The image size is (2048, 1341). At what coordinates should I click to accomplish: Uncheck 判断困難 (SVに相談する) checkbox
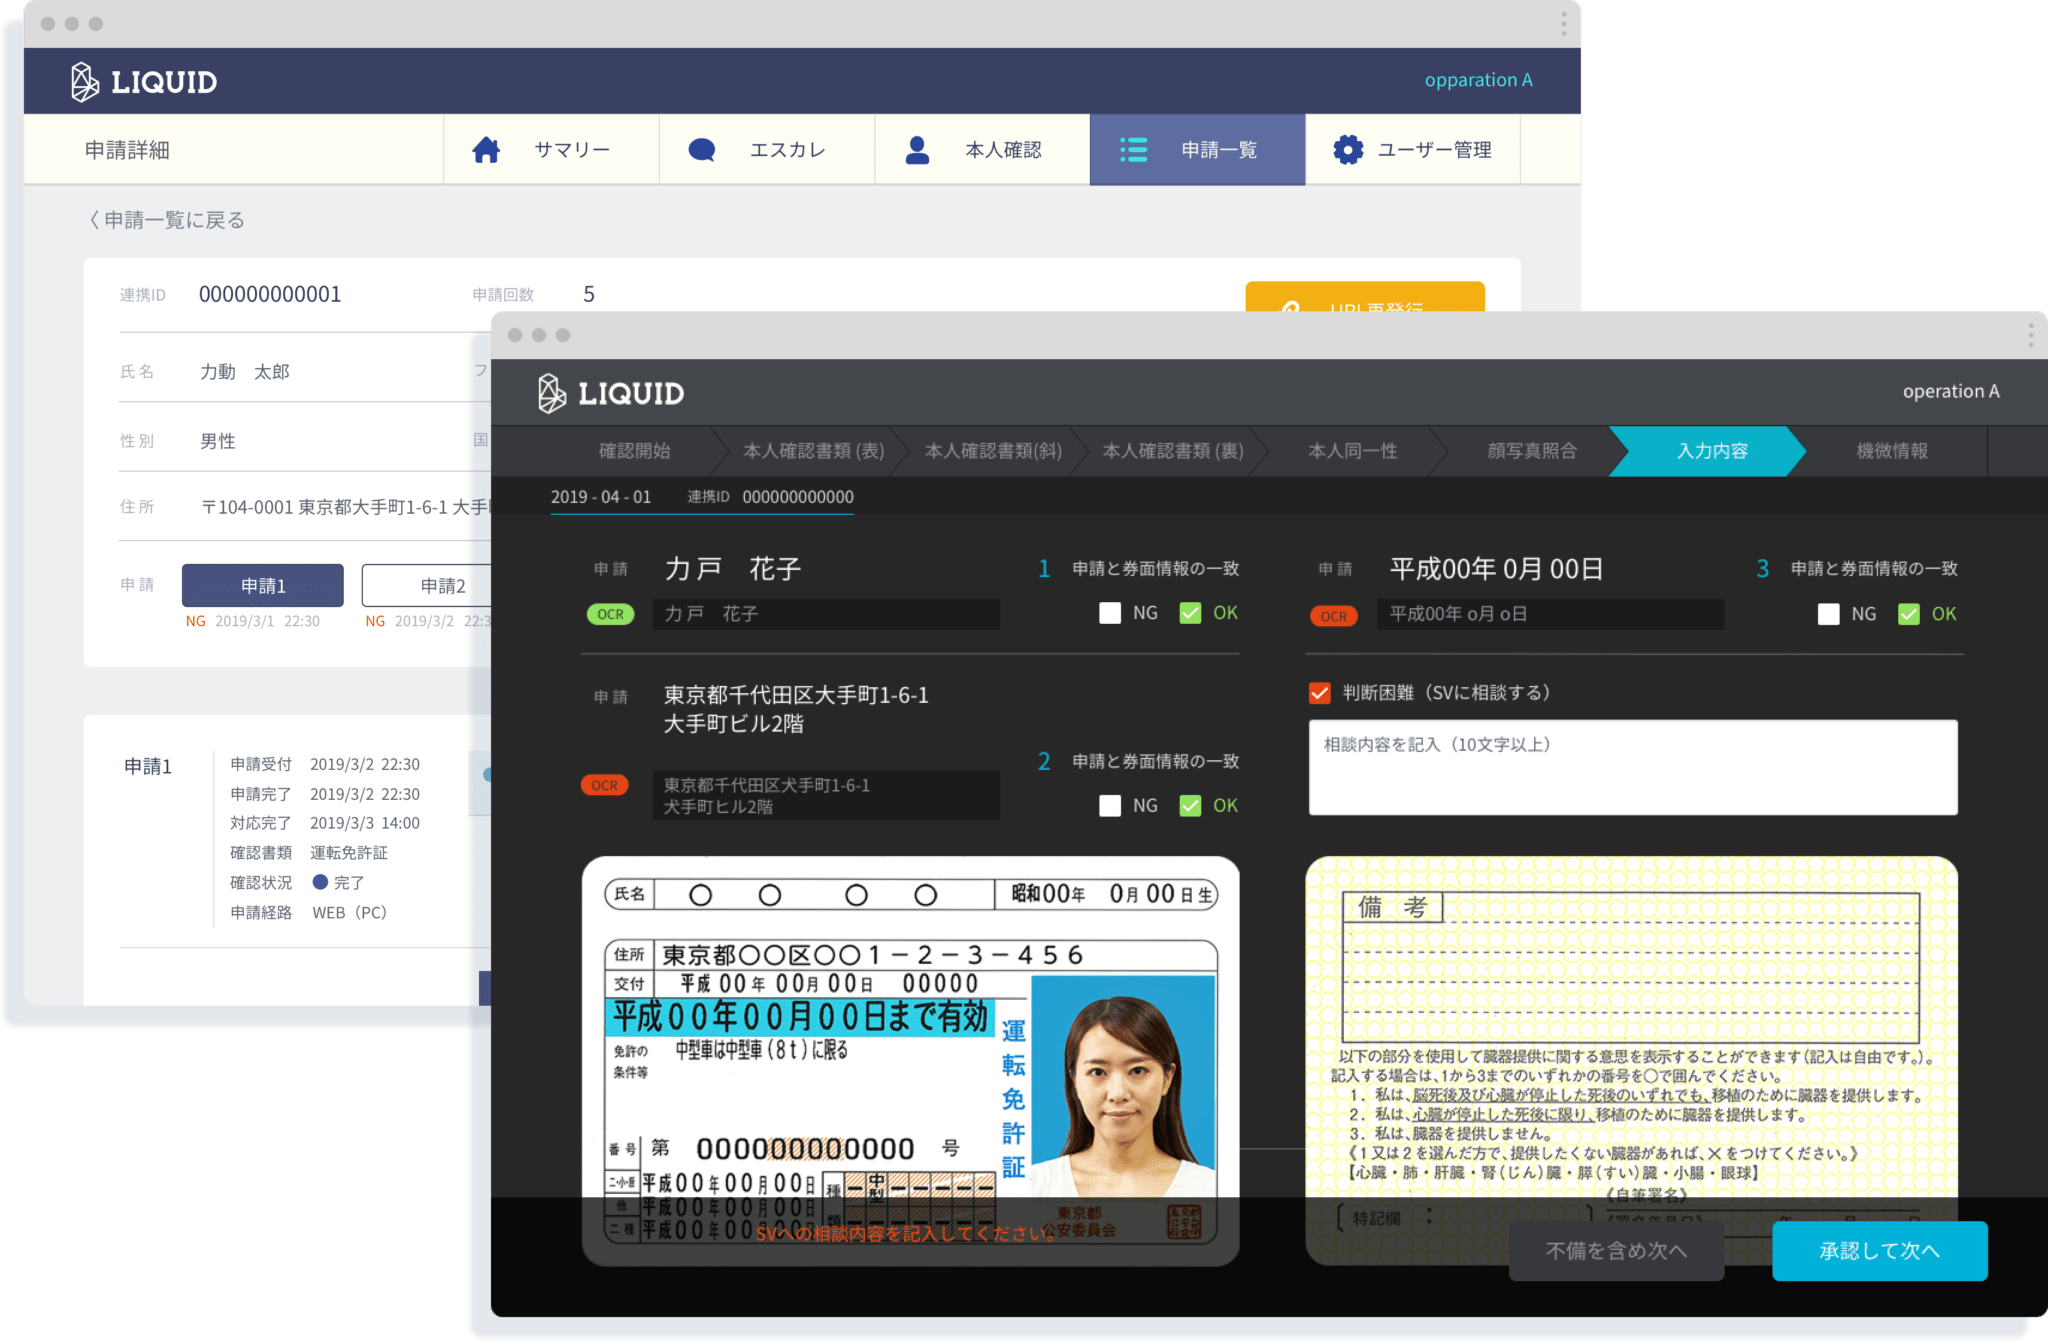(1320, 693)
